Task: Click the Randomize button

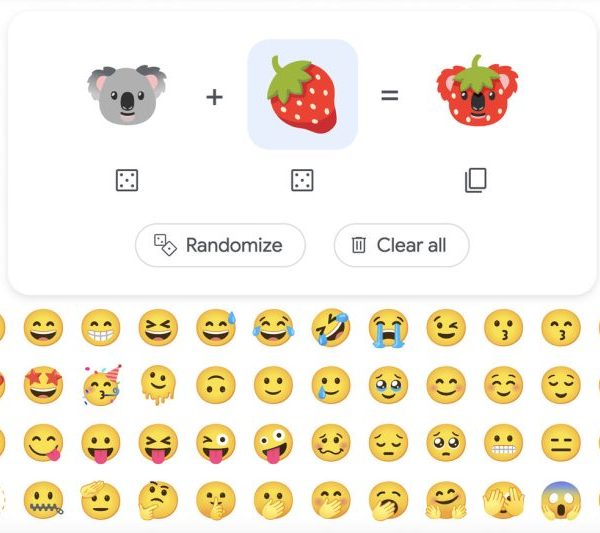Action: 220,245
